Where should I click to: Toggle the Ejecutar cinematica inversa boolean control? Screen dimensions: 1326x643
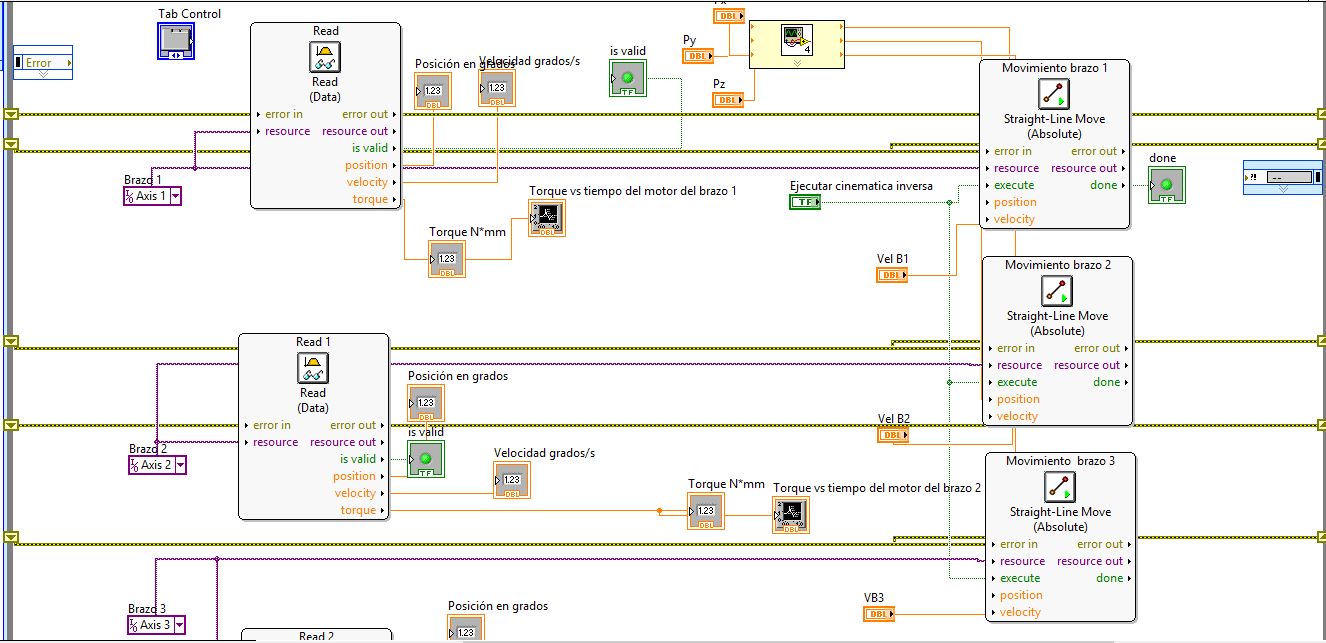[805, 203]
